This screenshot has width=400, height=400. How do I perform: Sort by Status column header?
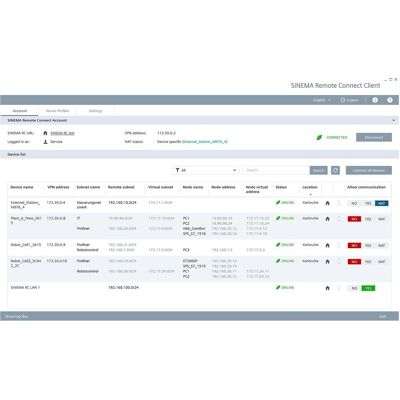281,187
